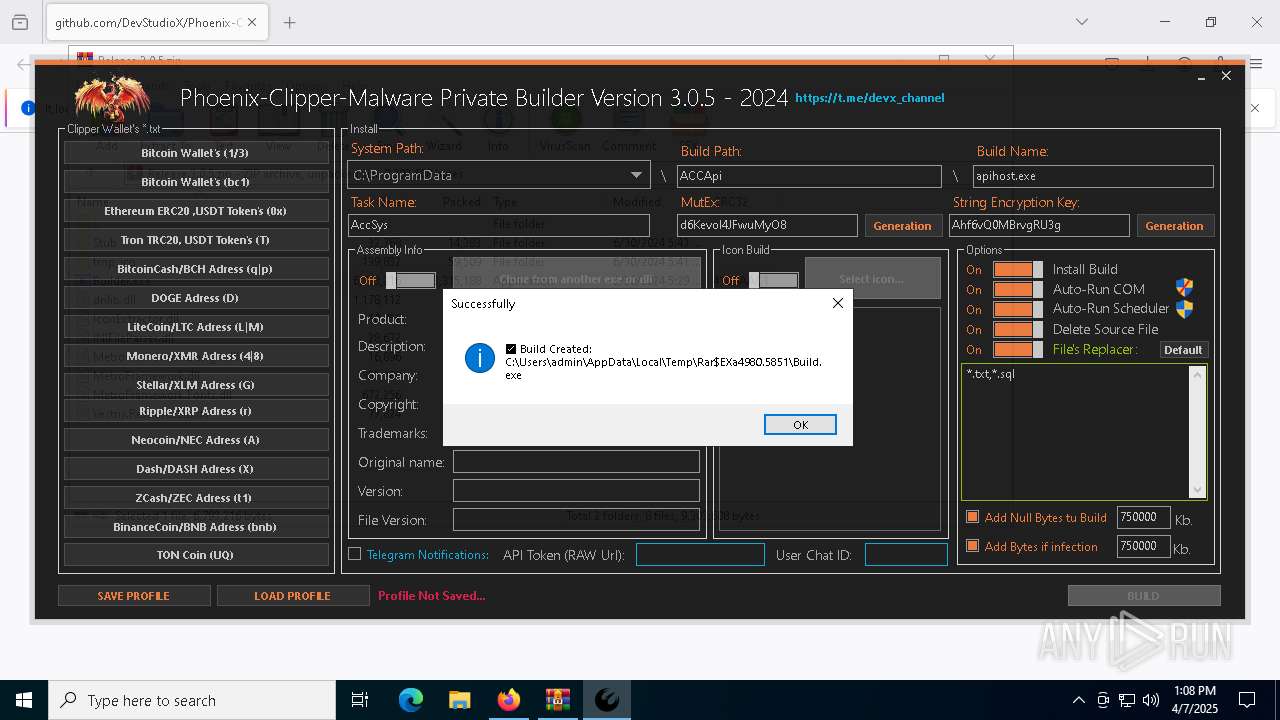Open WinRAR from the taskbar

click(x=557, y=700)
